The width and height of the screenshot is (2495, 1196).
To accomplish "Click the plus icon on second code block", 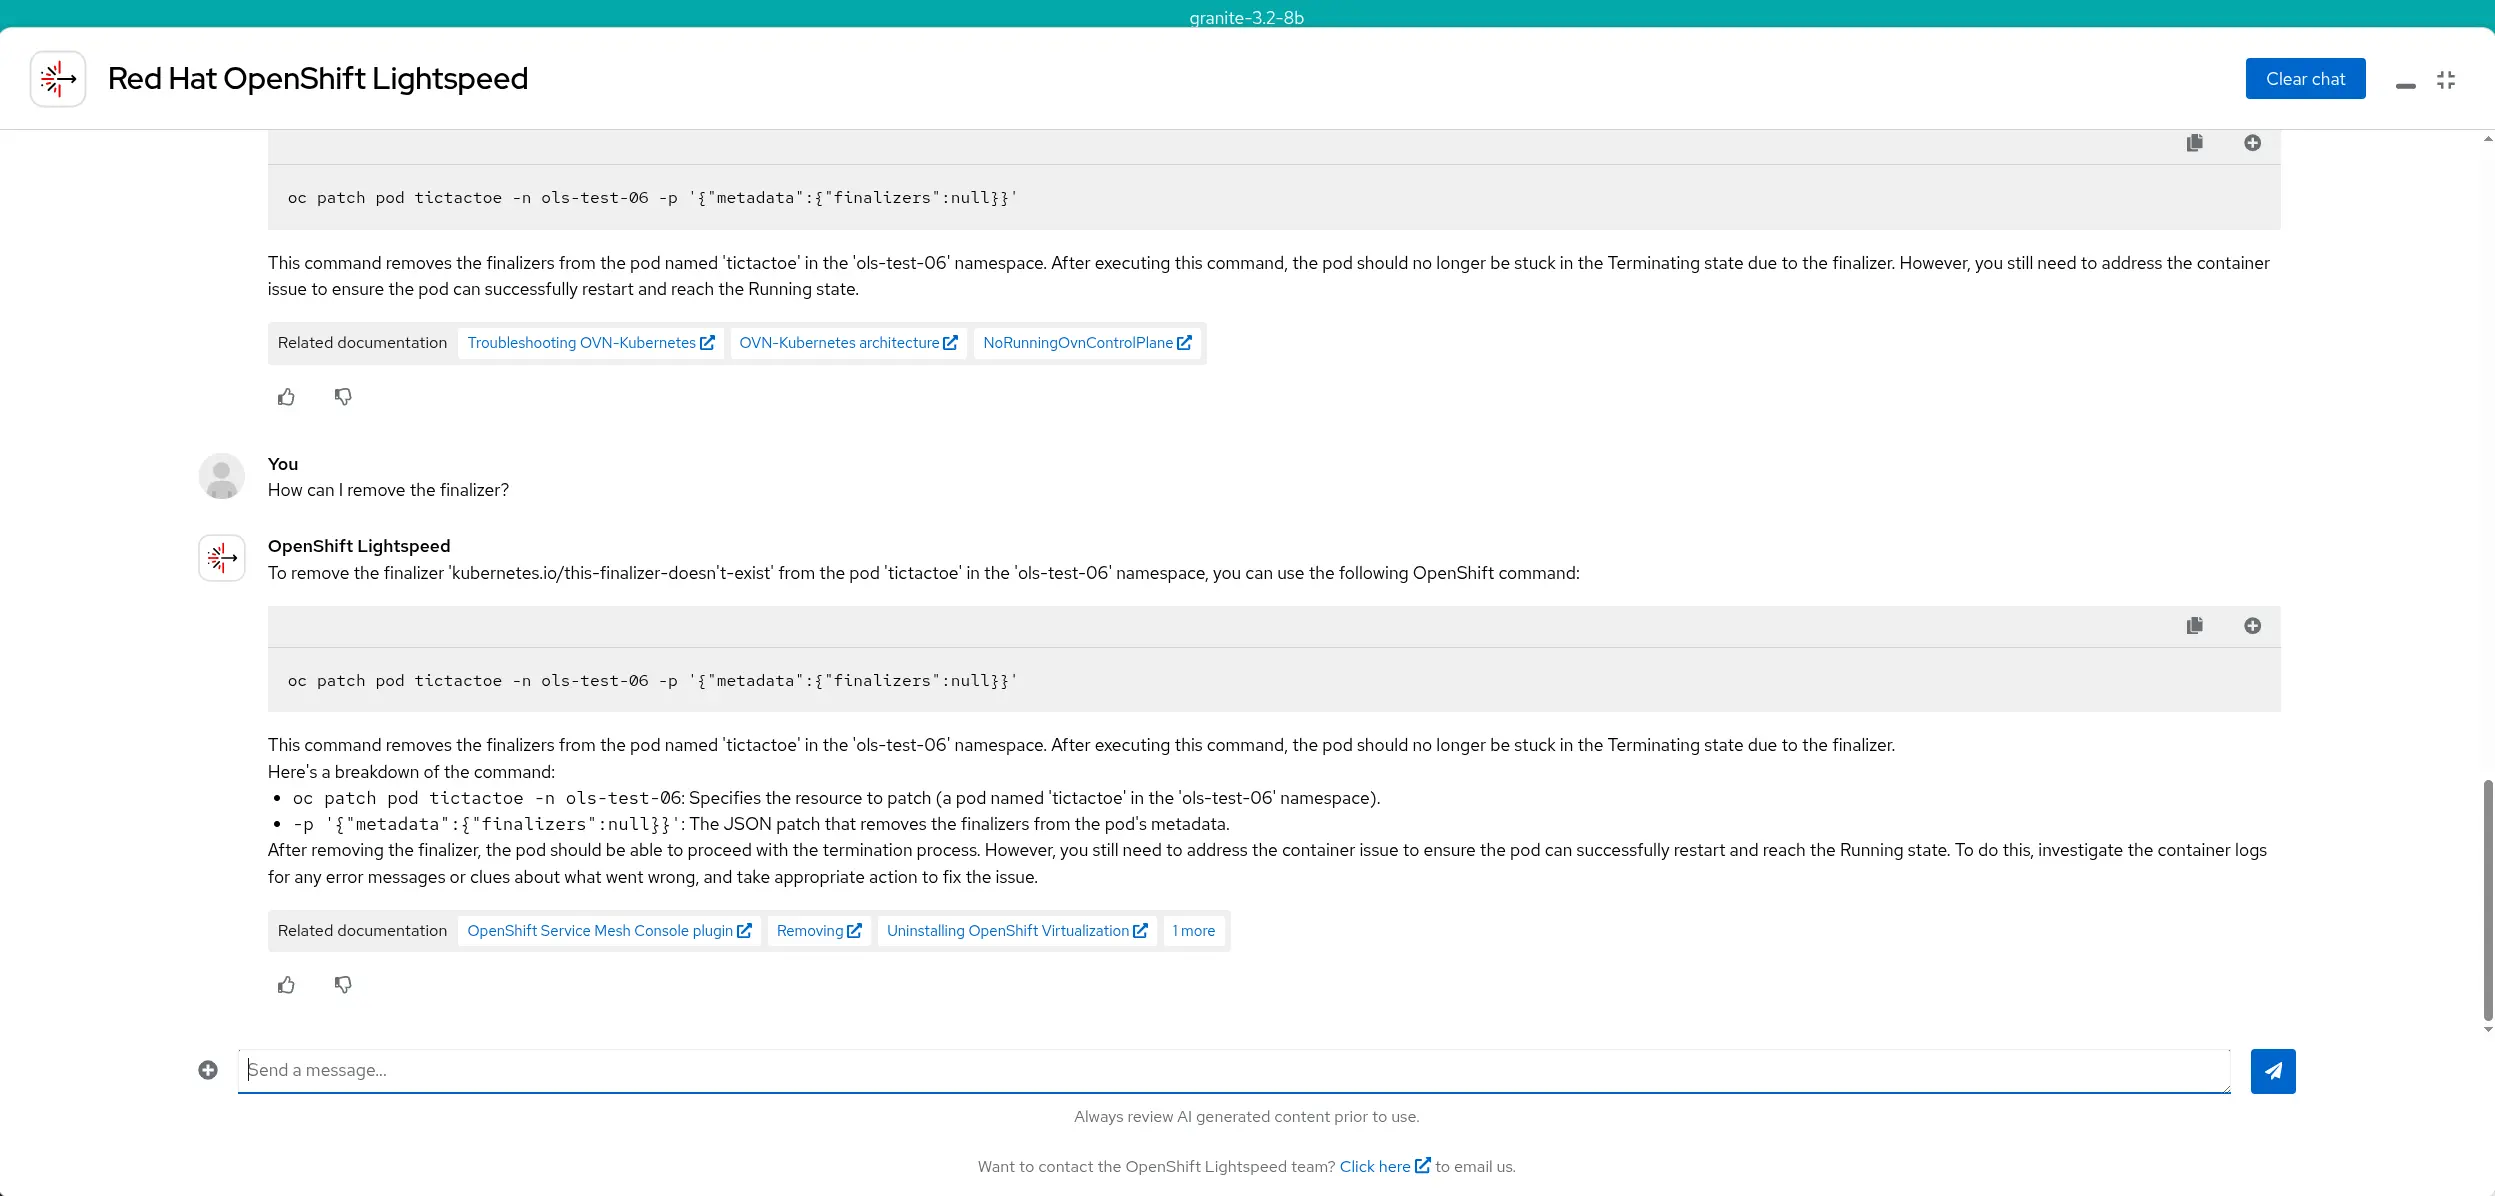I will (2252, 626).
